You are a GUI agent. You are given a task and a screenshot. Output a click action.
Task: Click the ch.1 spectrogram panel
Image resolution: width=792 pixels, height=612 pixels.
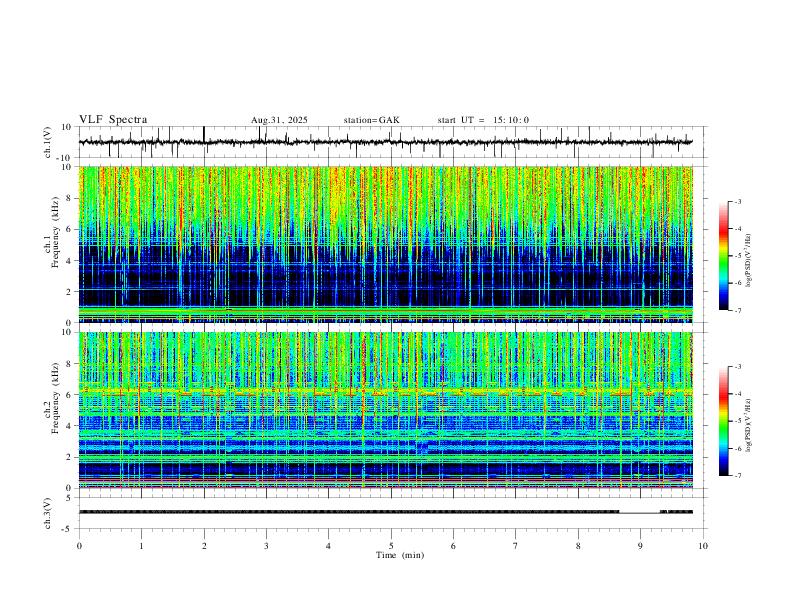point(385,244)
